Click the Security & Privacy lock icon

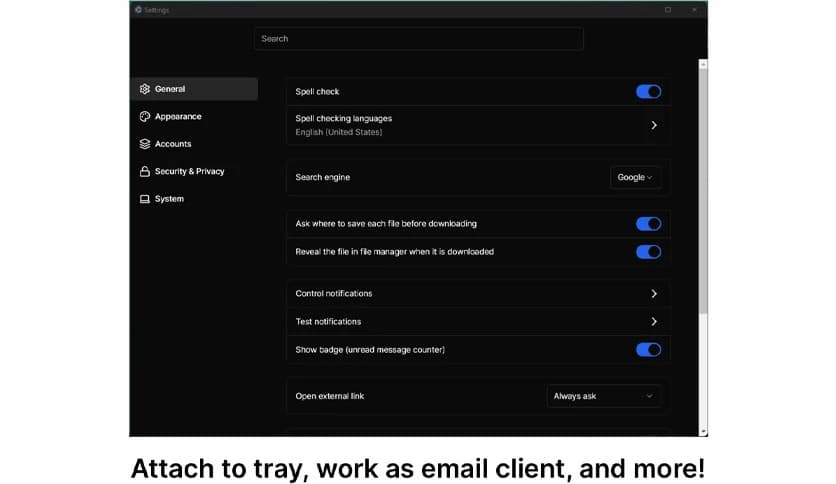145,172
